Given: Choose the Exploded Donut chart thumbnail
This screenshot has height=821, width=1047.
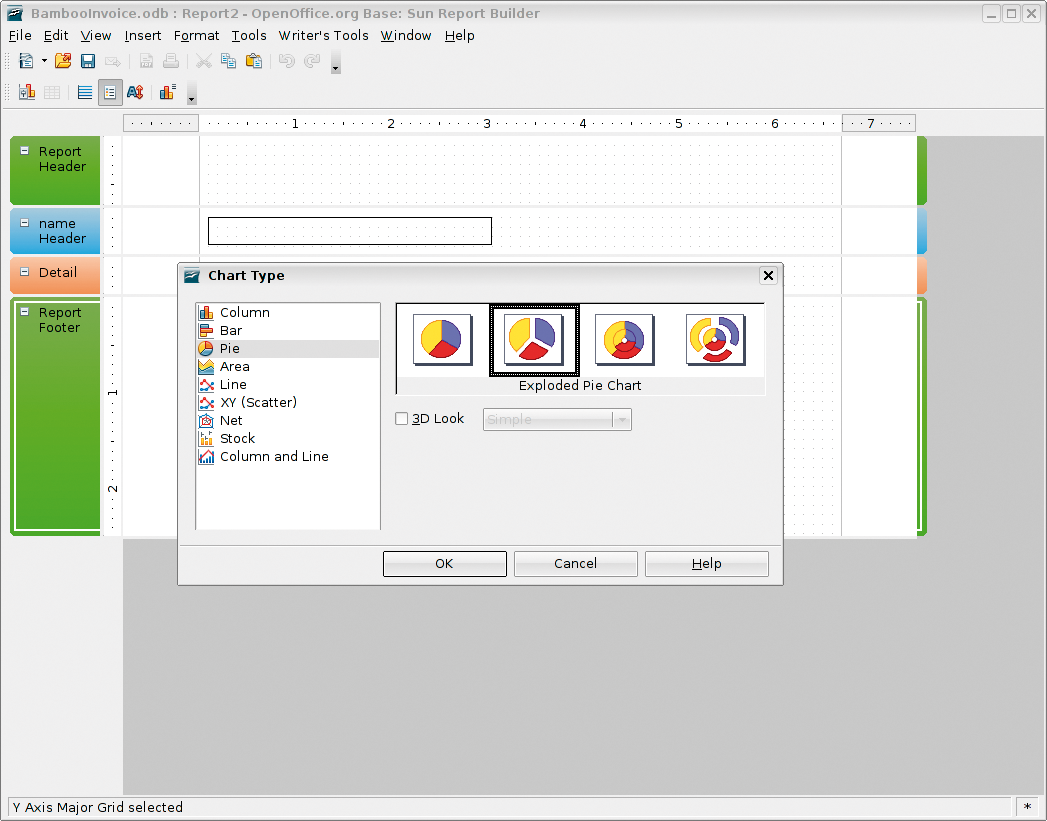Looking at the screenshot, I should (716, 340).
